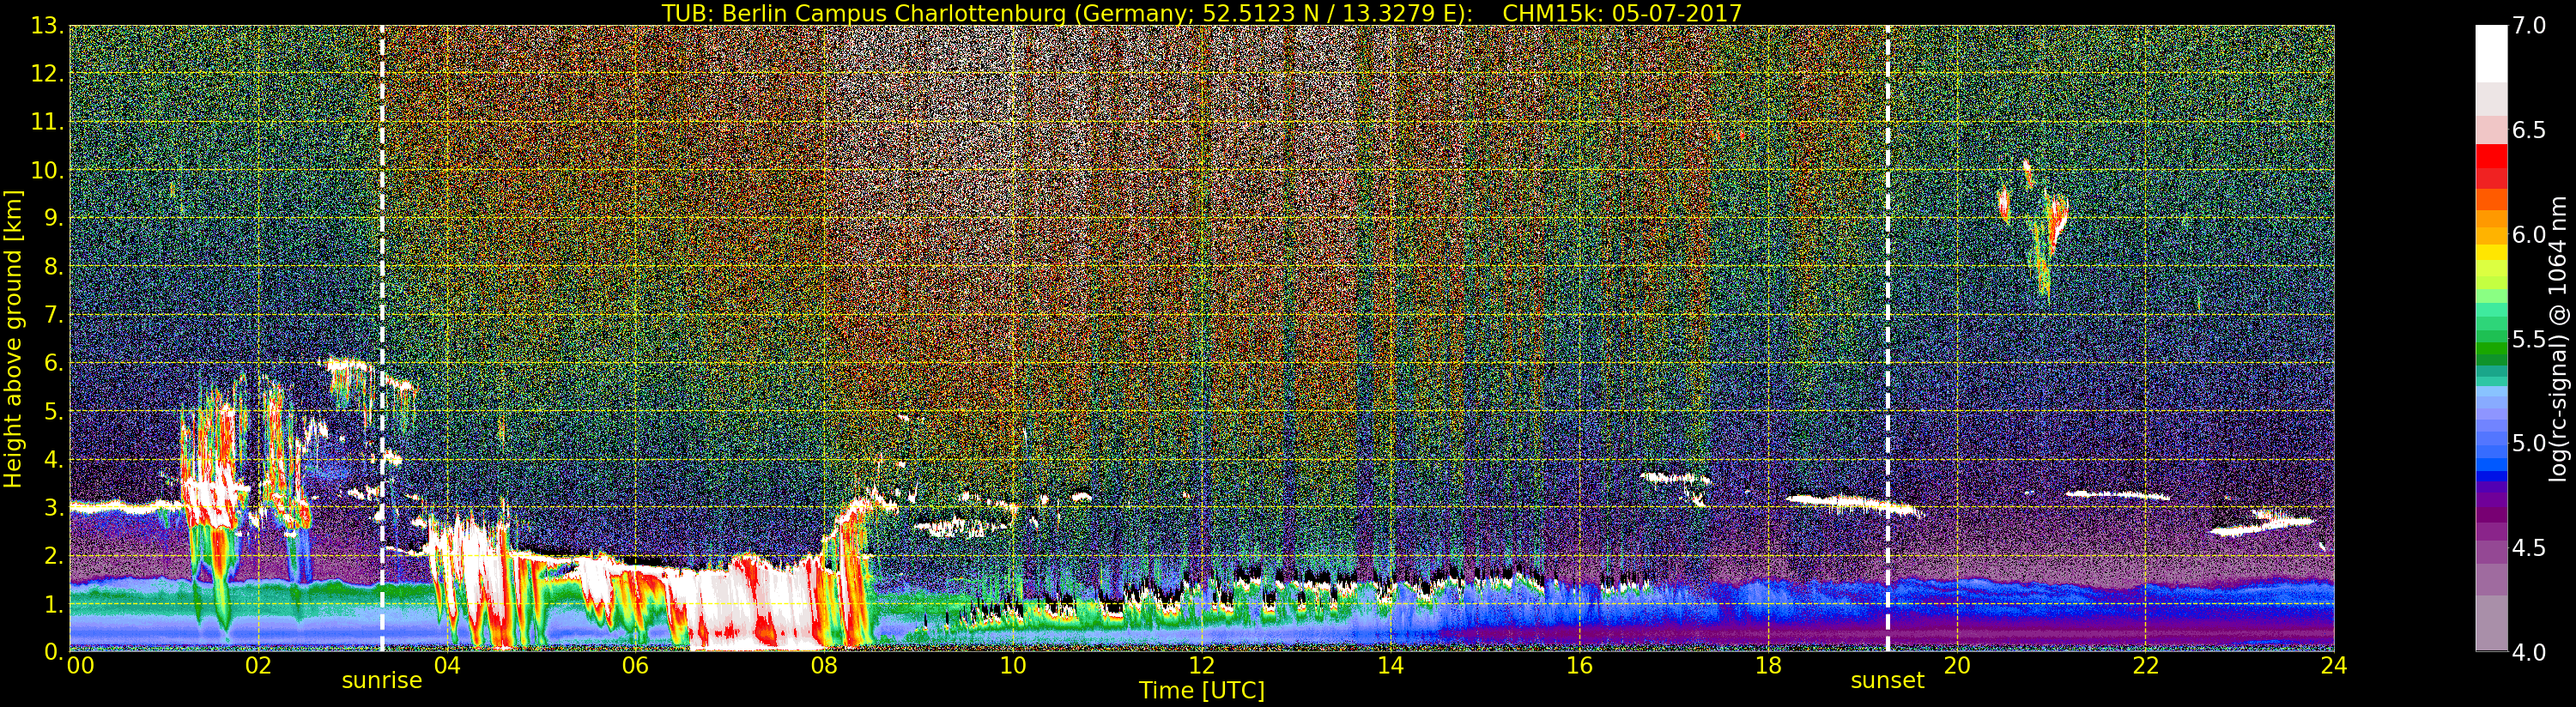Click the 12 tick on the time axis
Image resolution: width=2576 pixels, height=707 pixels.
coord(1201,666)
